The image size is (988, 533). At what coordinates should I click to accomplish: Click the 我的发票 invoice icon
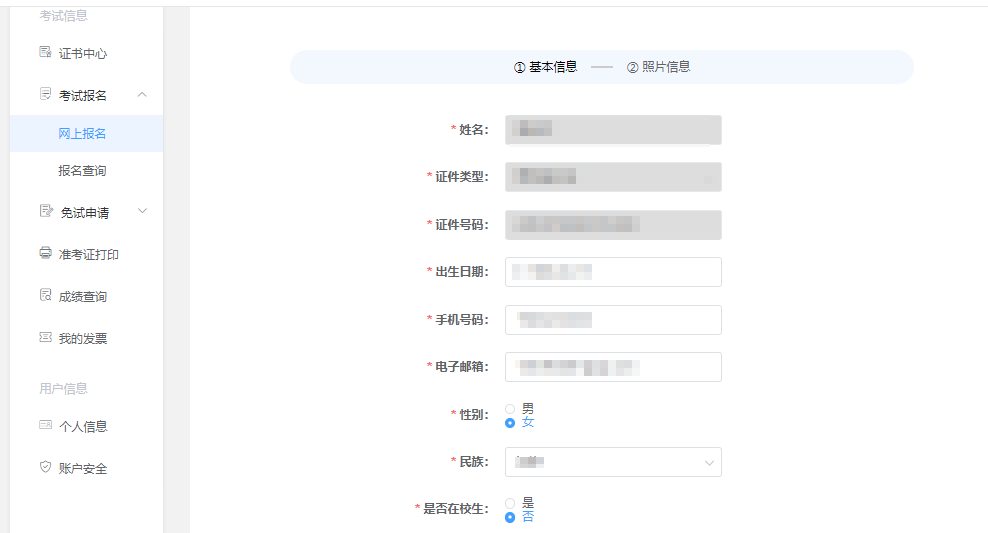[45, 338]
